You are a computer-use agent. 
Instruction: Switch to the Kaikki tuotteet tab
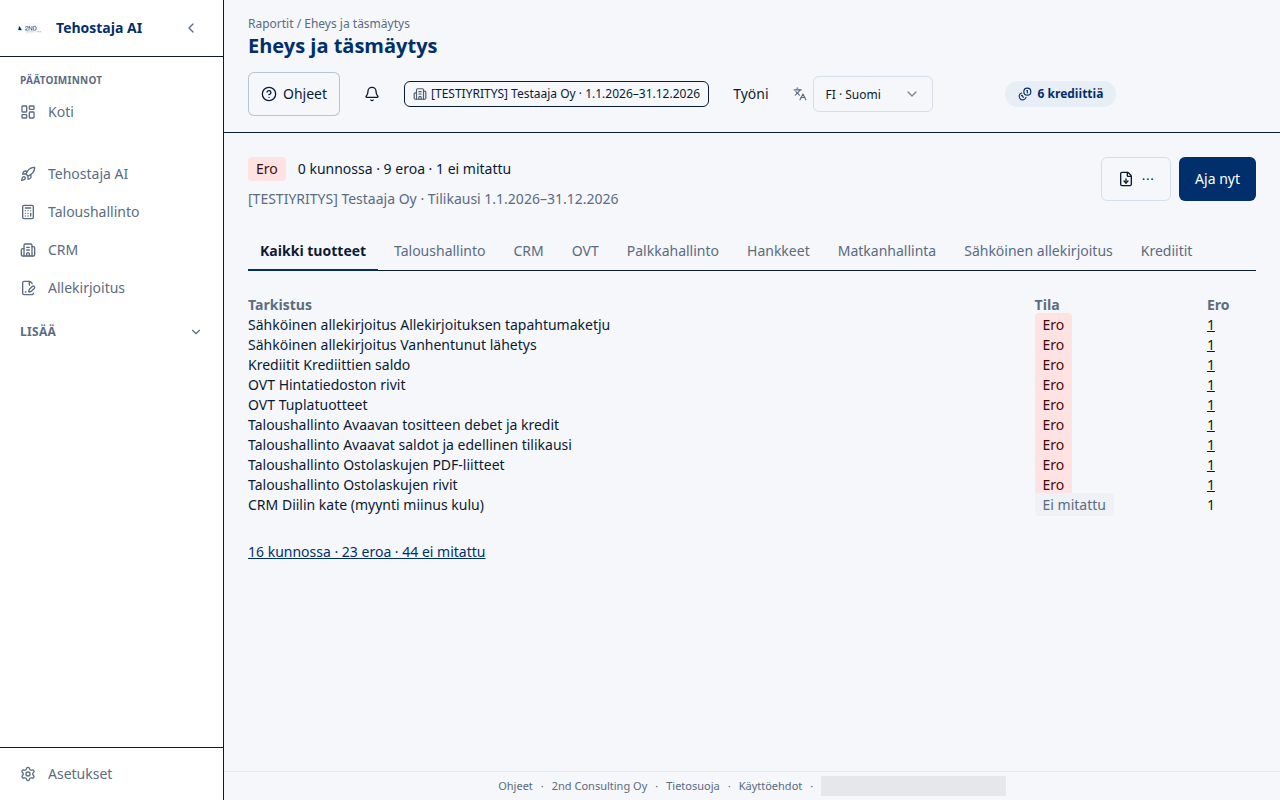(x=313, y=251)
